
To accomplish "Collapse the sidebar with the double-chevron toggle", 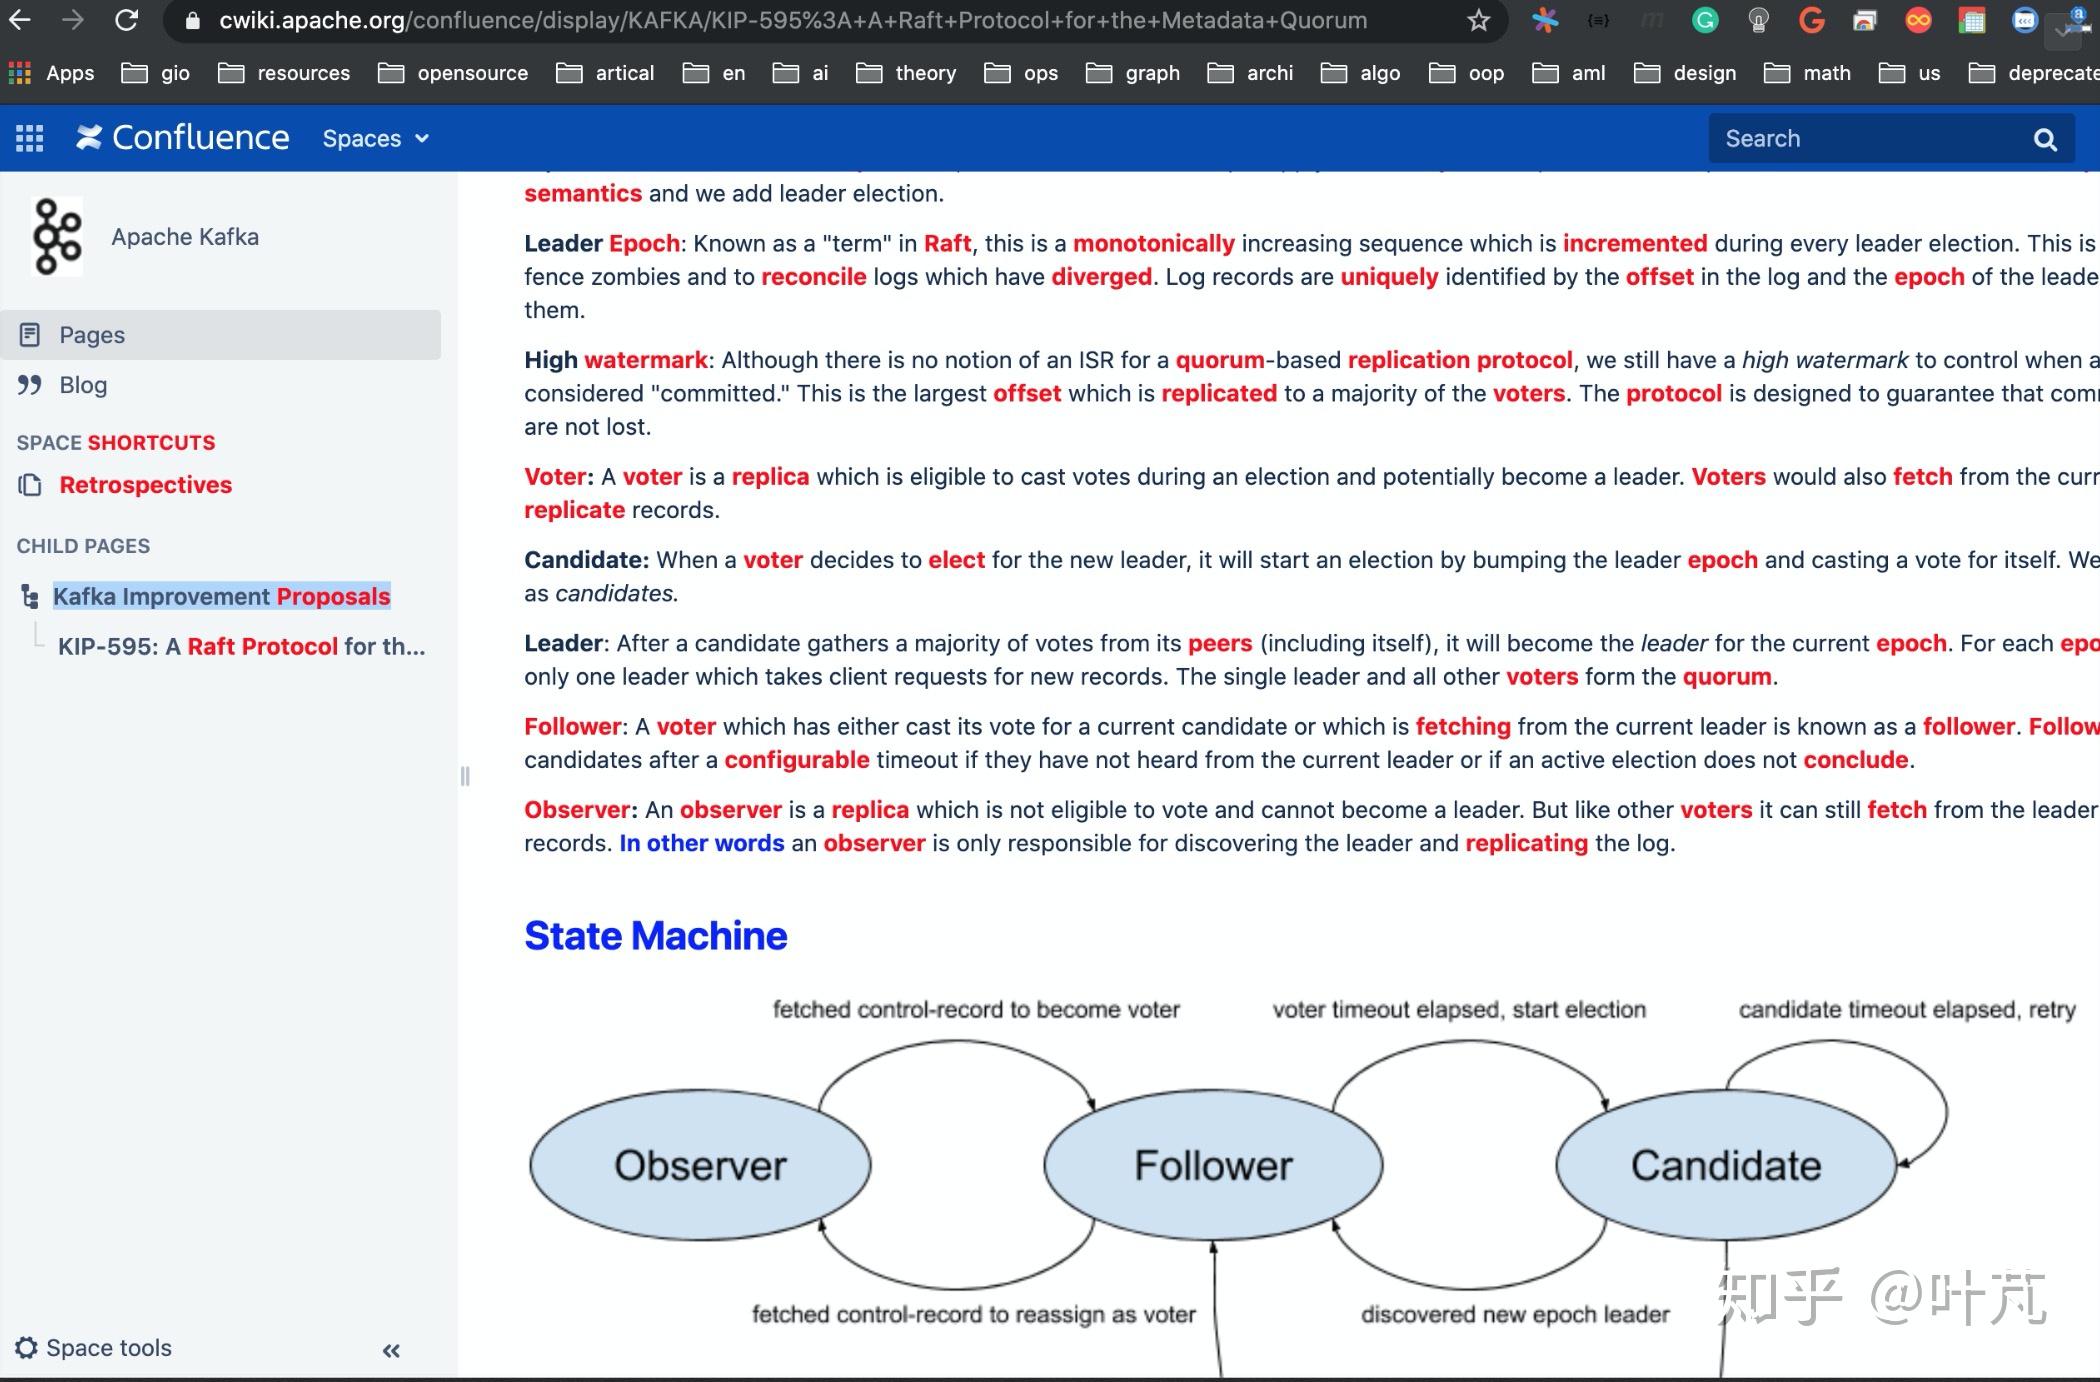I will click(x=391, y=1350).
